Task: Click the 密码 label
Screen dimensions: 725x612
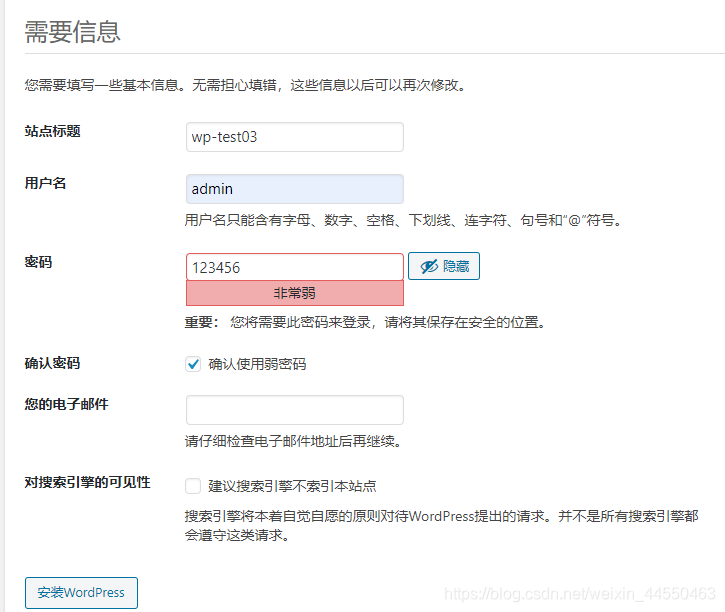Action: point(38,262)
